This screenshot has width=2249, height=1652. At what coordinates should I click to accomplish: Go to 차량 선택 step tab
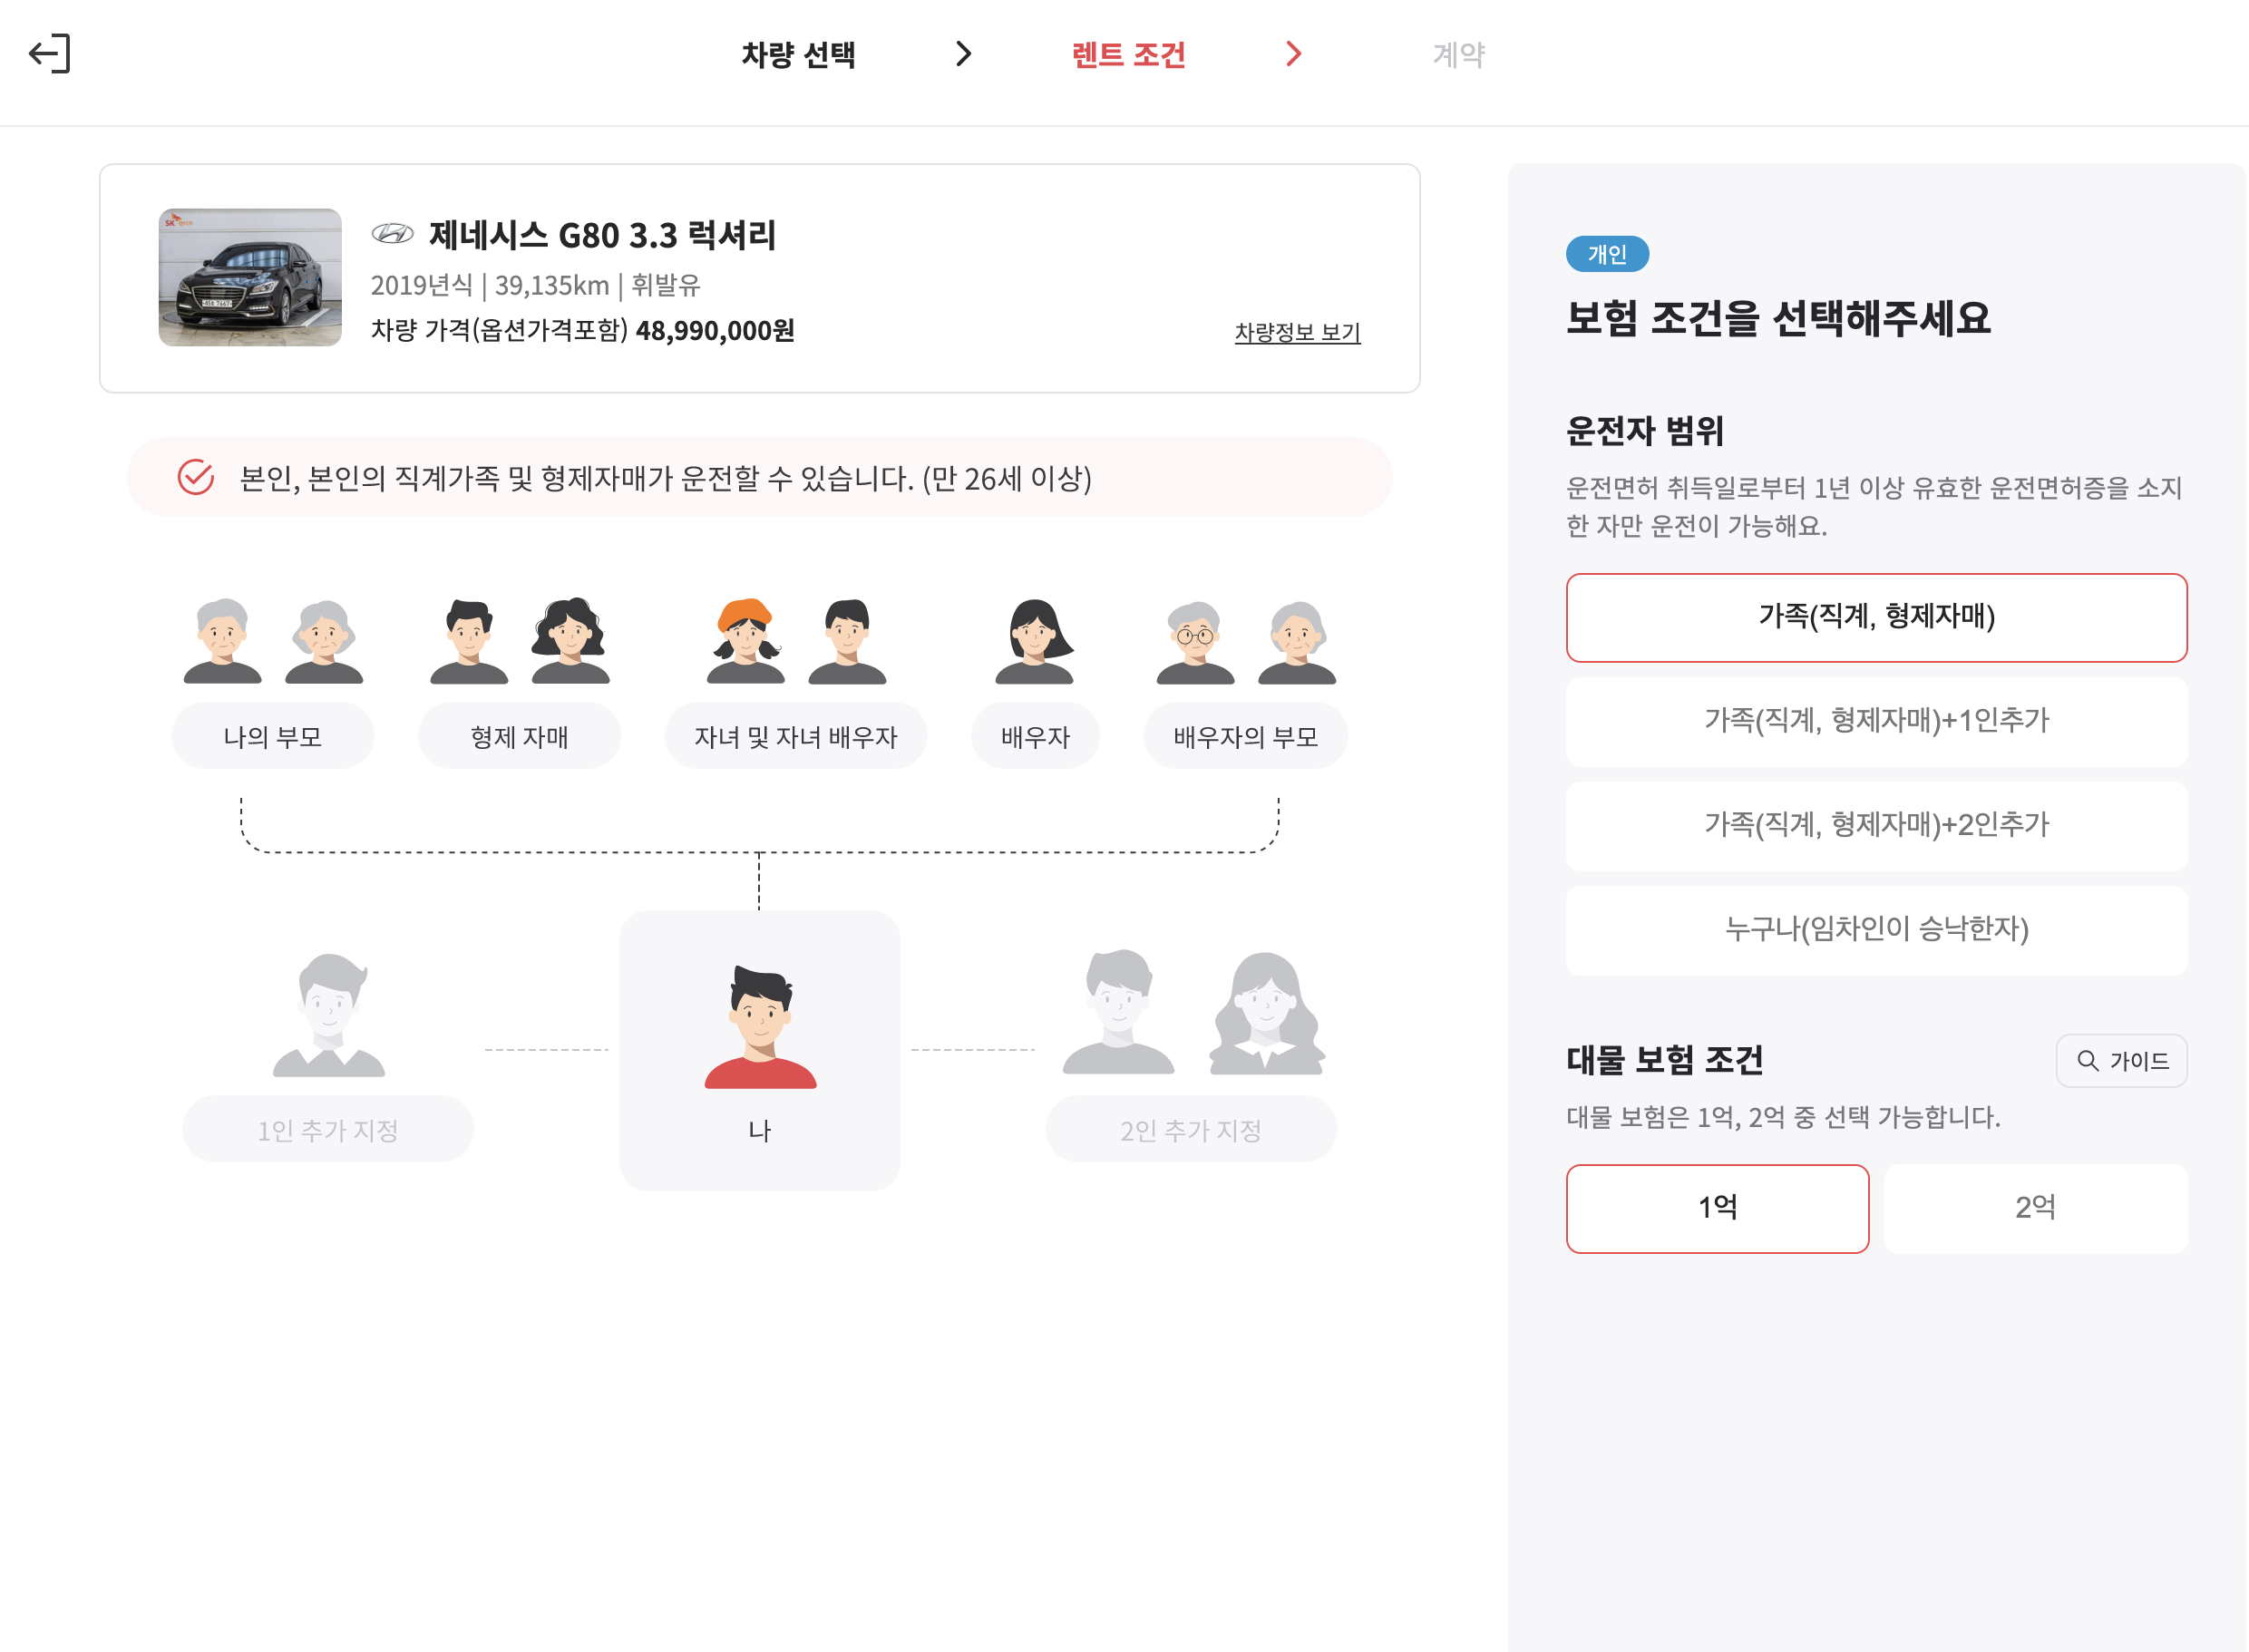tap(798, 54)
